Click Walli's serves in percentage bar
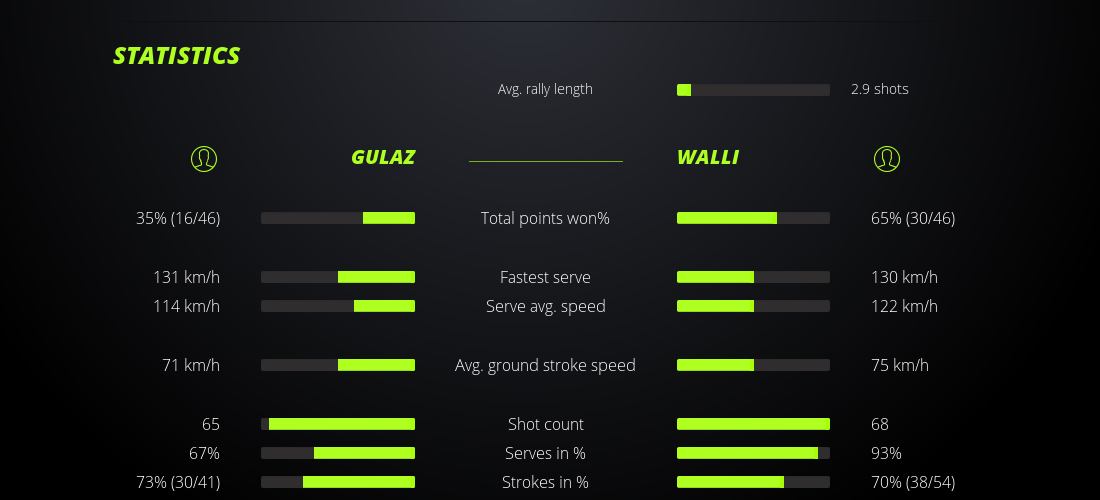The height and width of the screenshot is (500, 1100). 753,453
